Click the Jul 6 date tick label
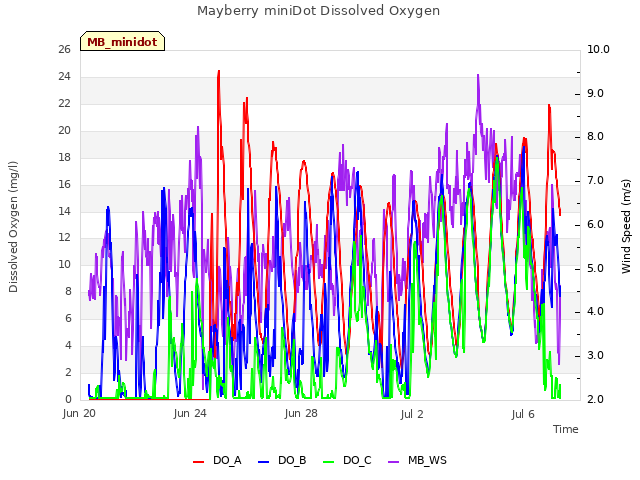640x480 pixels. pyautogui.click(x=523, y=414)
